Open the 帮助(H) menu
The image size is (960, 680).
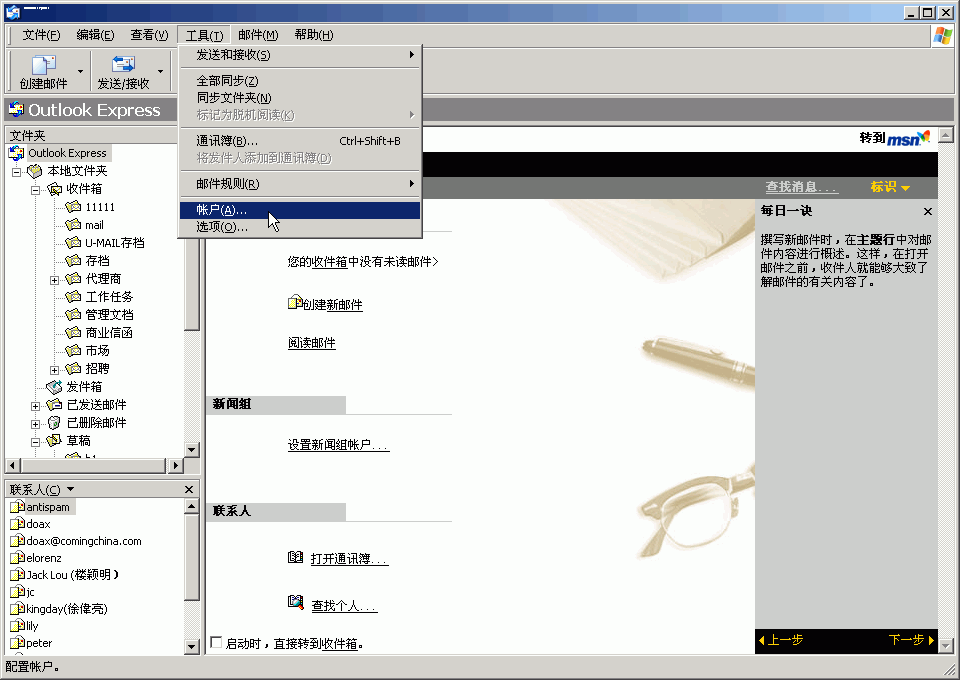(313, 35)
